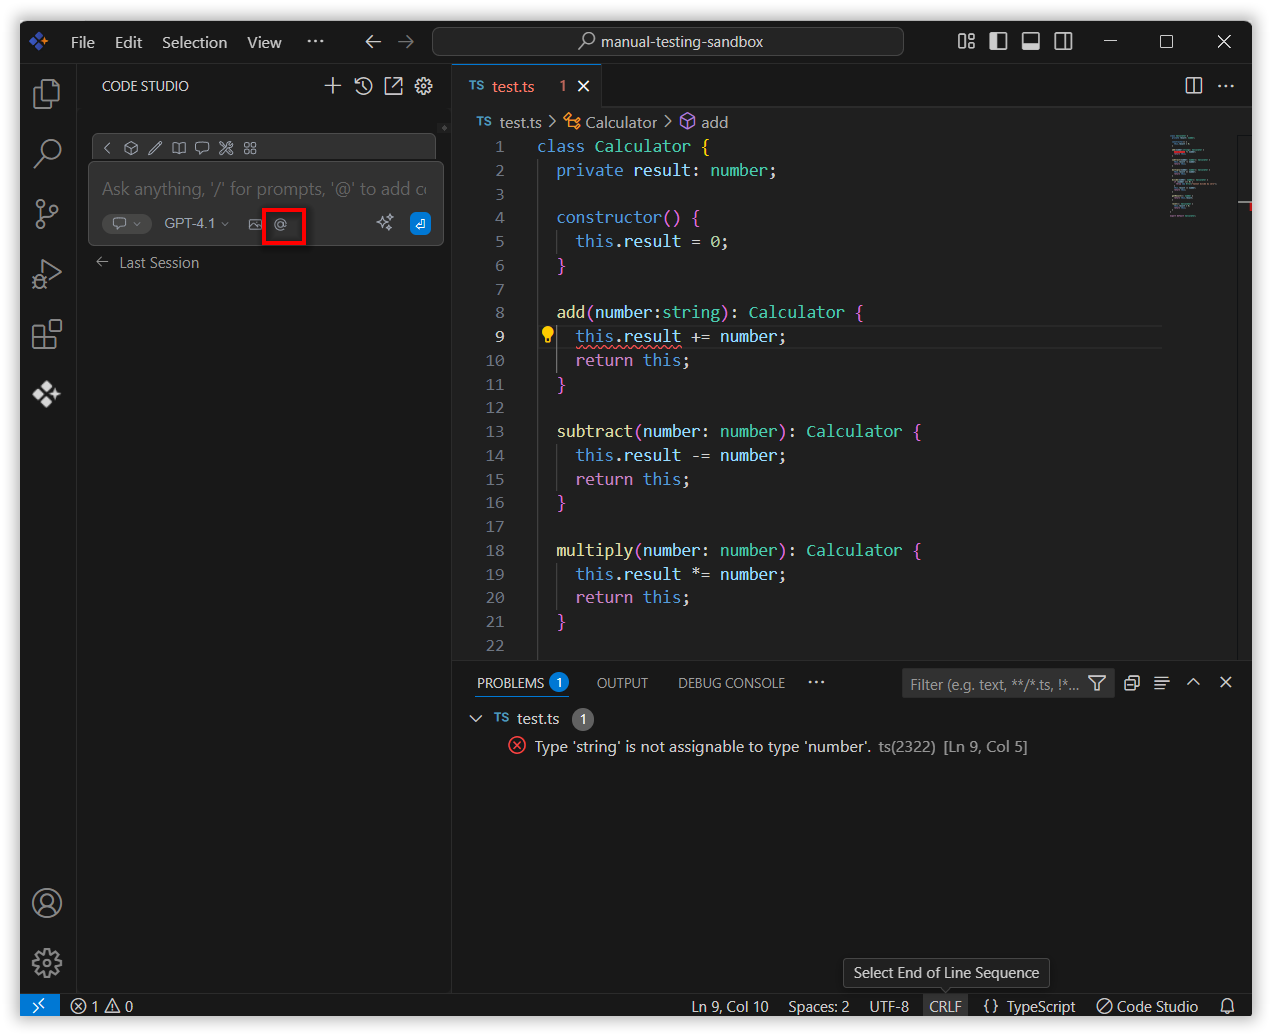Open chat history in Code Studio panel
Screen dimensions: 1272x1036
(x=363, y=86)
